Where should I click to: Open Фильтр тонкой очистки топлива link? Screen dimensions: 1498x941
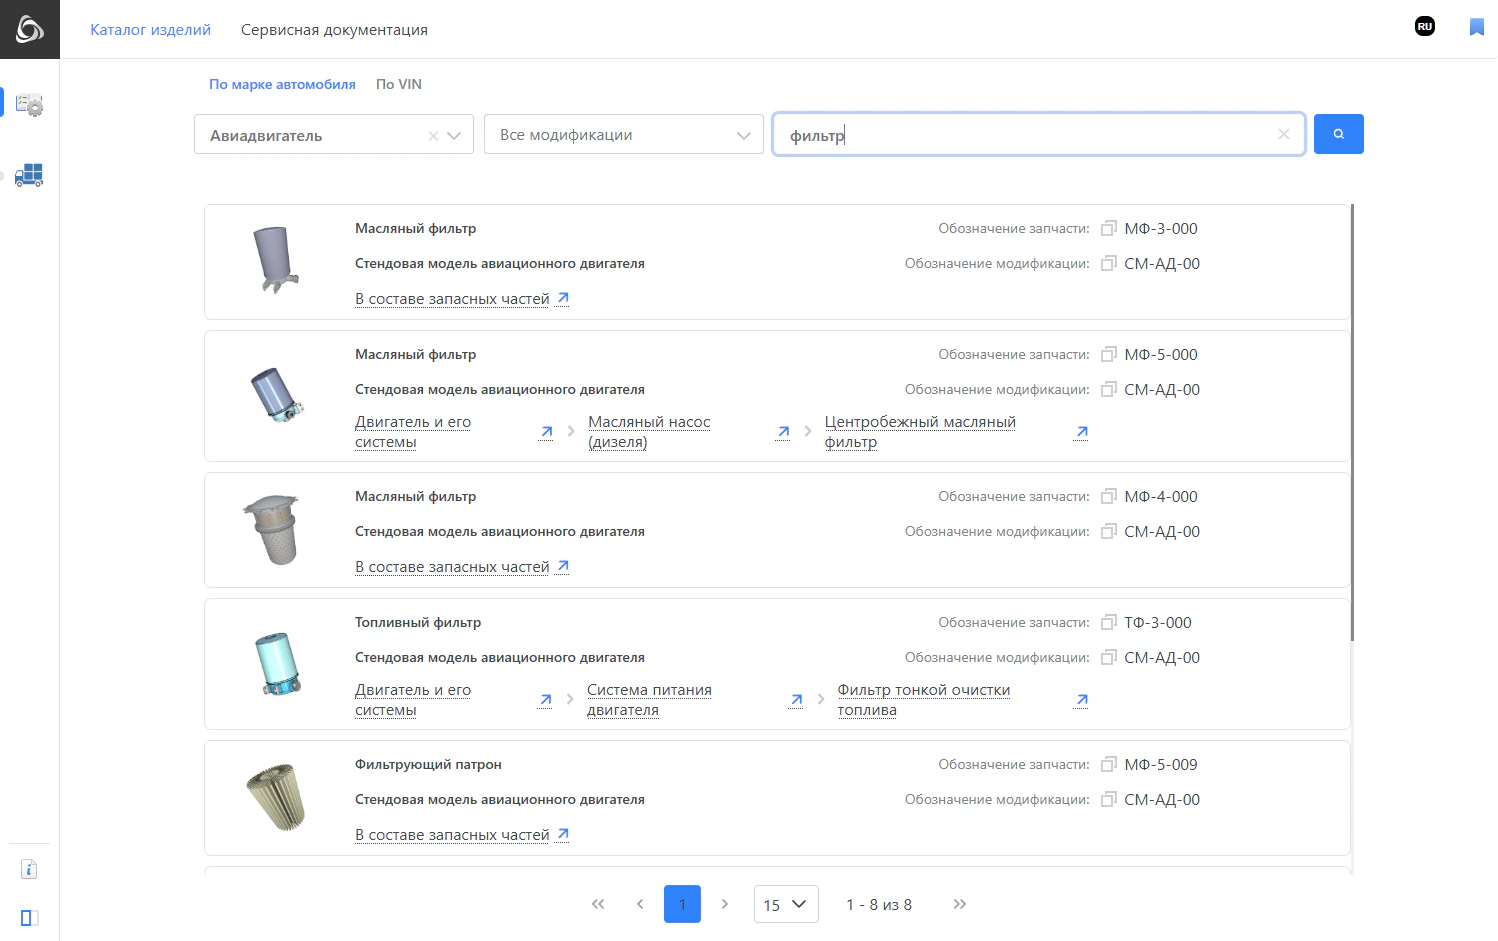click(x=923, y=700)
